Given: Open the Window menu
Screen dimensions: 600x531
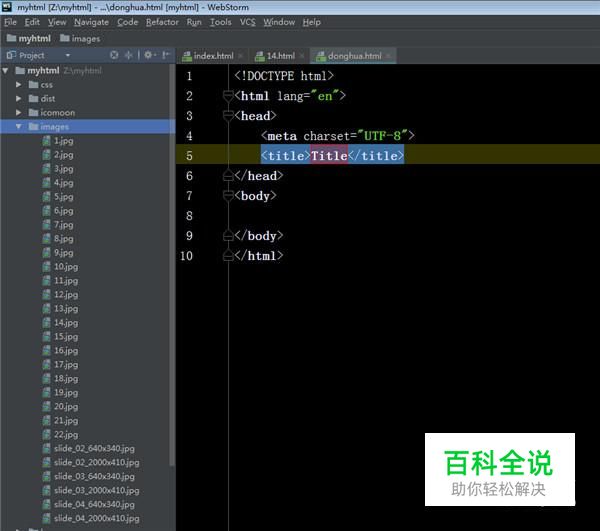Looking at the screenshot, I should pyautogui.click(x=279, y=22).
